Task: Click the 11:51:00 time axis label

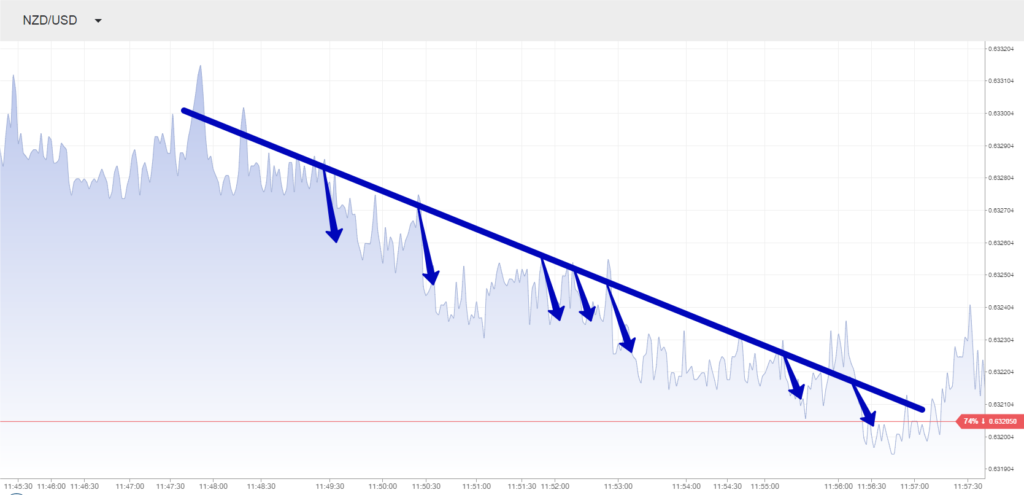Action: click(476, 485)
